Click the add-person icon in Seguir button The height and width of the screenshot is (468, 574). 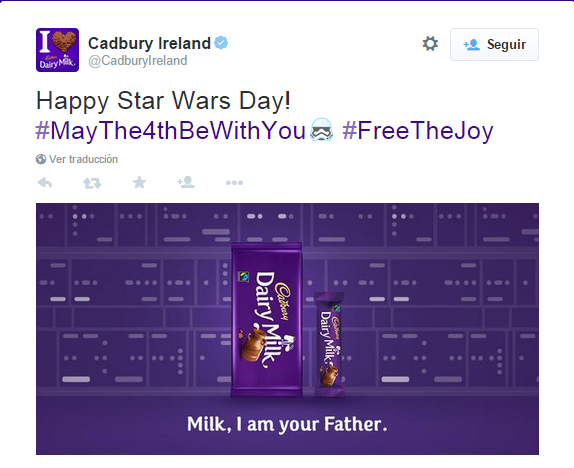click(x=472, y=45)
